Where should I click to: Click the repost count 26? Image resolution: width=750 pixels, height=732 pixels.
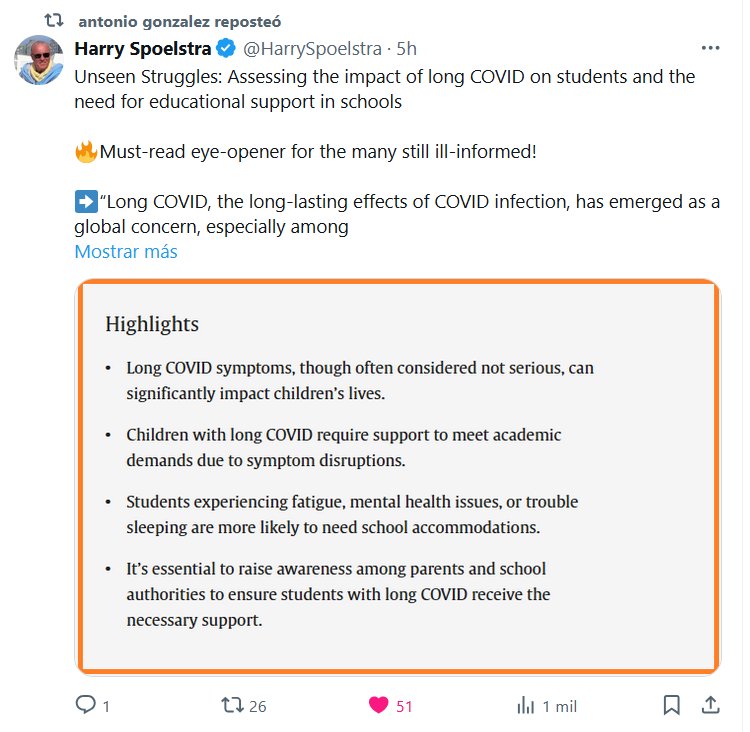pyautogui.click(x=258, y=706)
